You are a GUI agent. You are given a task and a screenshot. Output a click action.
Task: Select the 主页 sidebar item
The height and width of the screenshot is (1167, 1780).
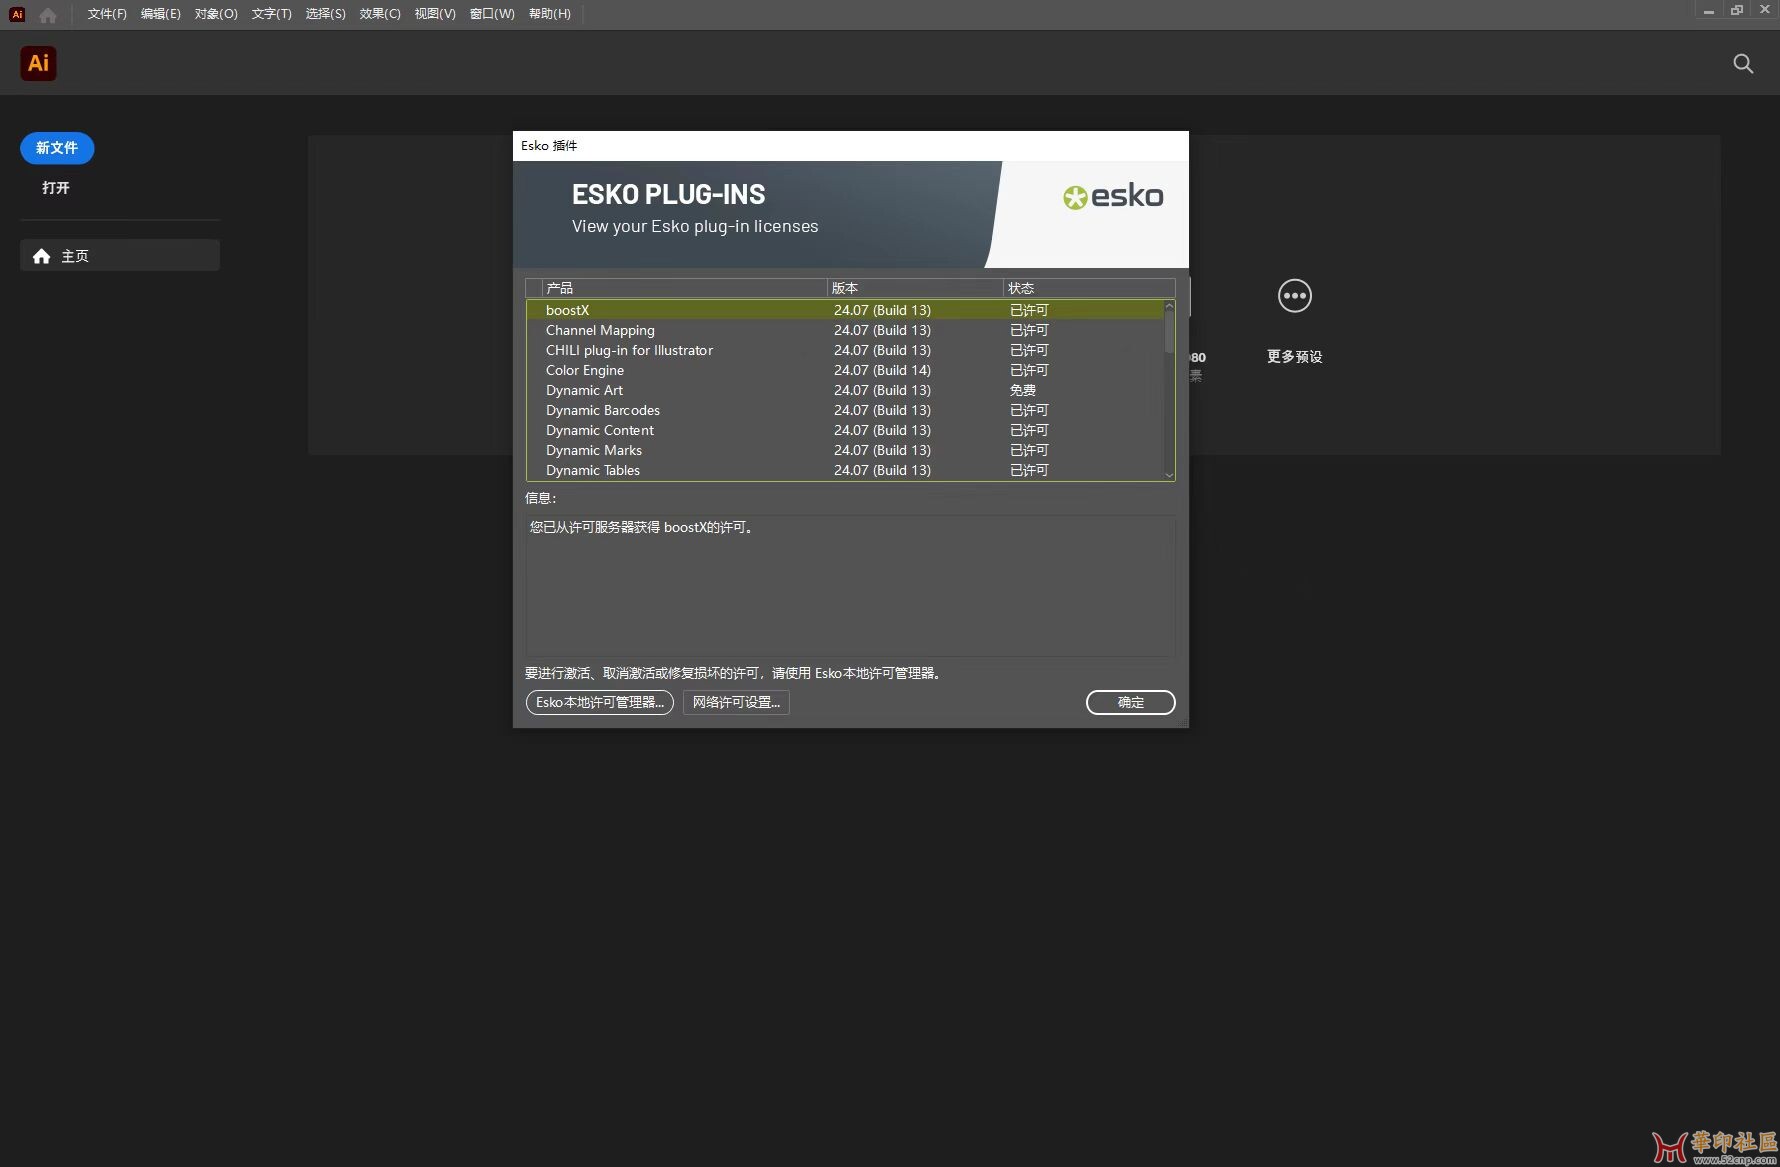pos(120,256)
